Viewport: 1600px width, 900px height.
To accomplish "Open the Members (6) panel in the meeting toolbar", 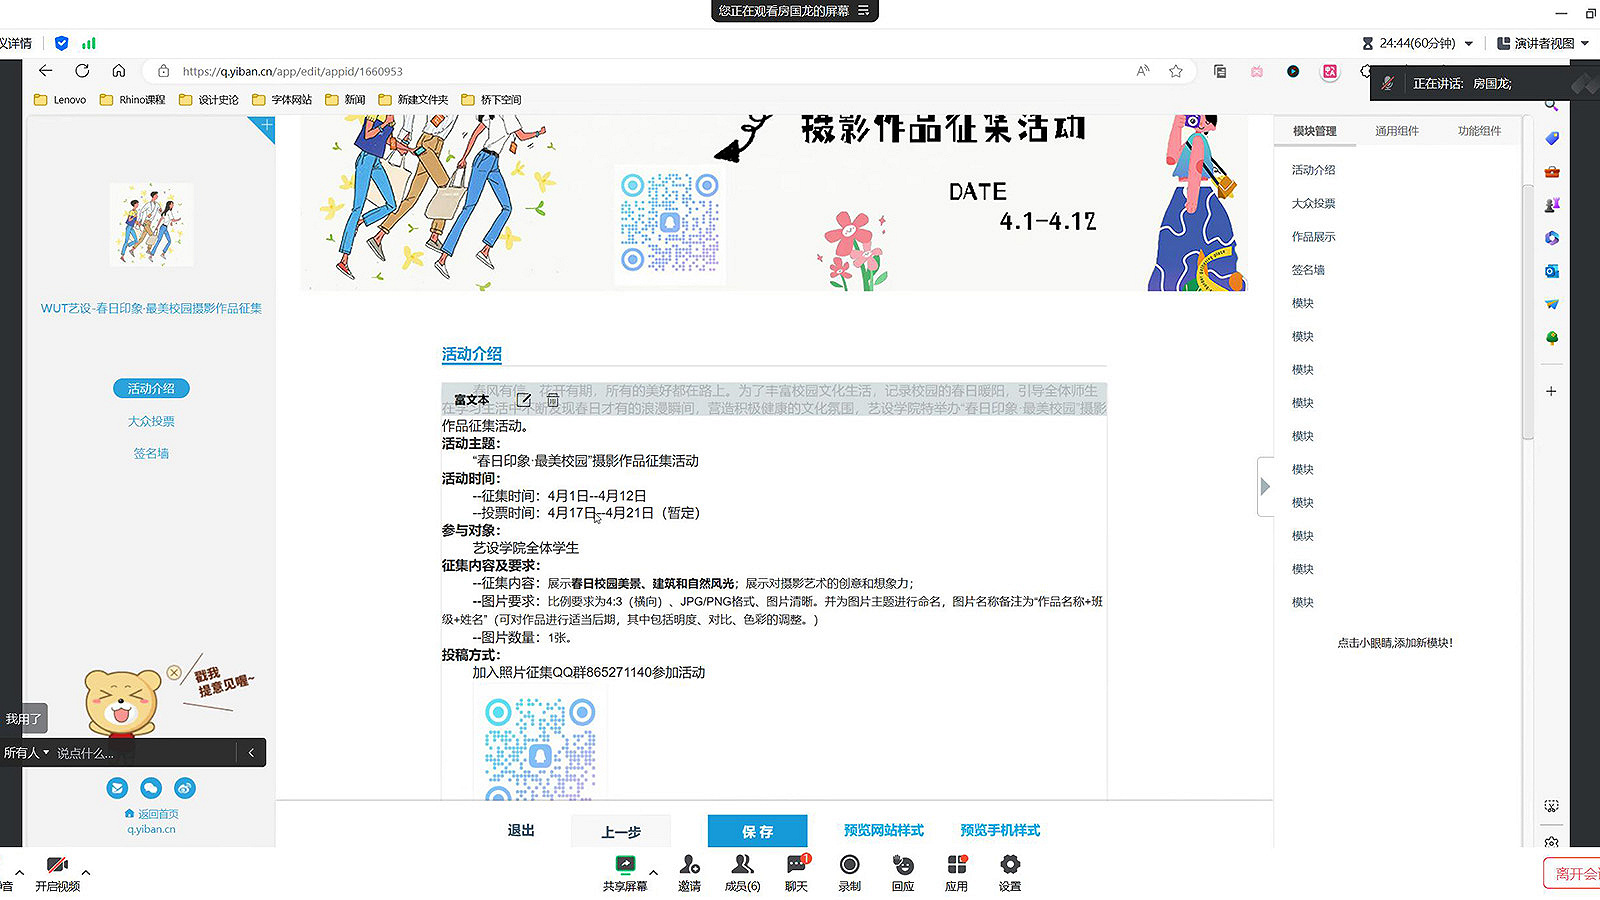I will [742, 872].
